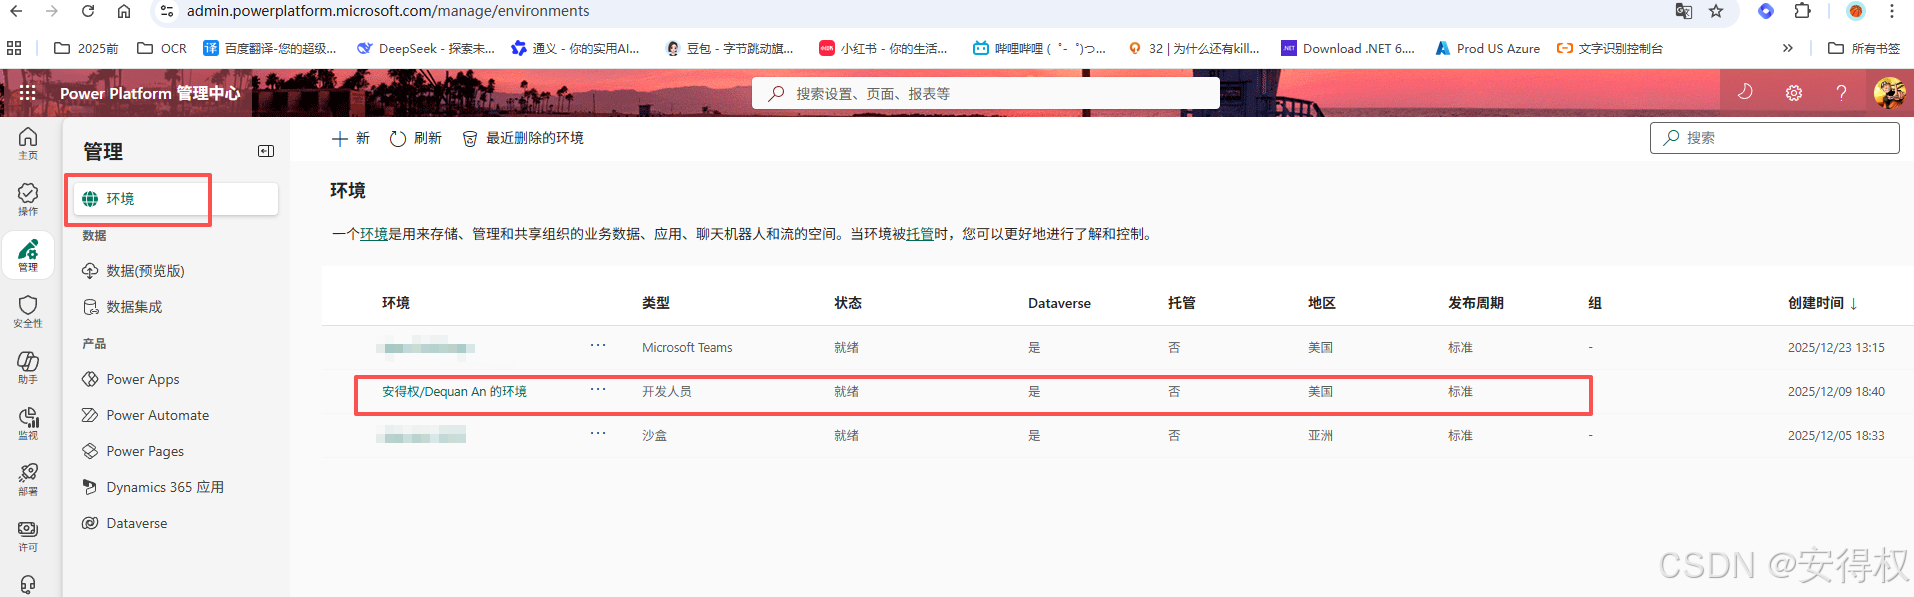Open Prod US Azure bookmark
Viewport: 1914px width, 597px height.
click(1487, 48)
